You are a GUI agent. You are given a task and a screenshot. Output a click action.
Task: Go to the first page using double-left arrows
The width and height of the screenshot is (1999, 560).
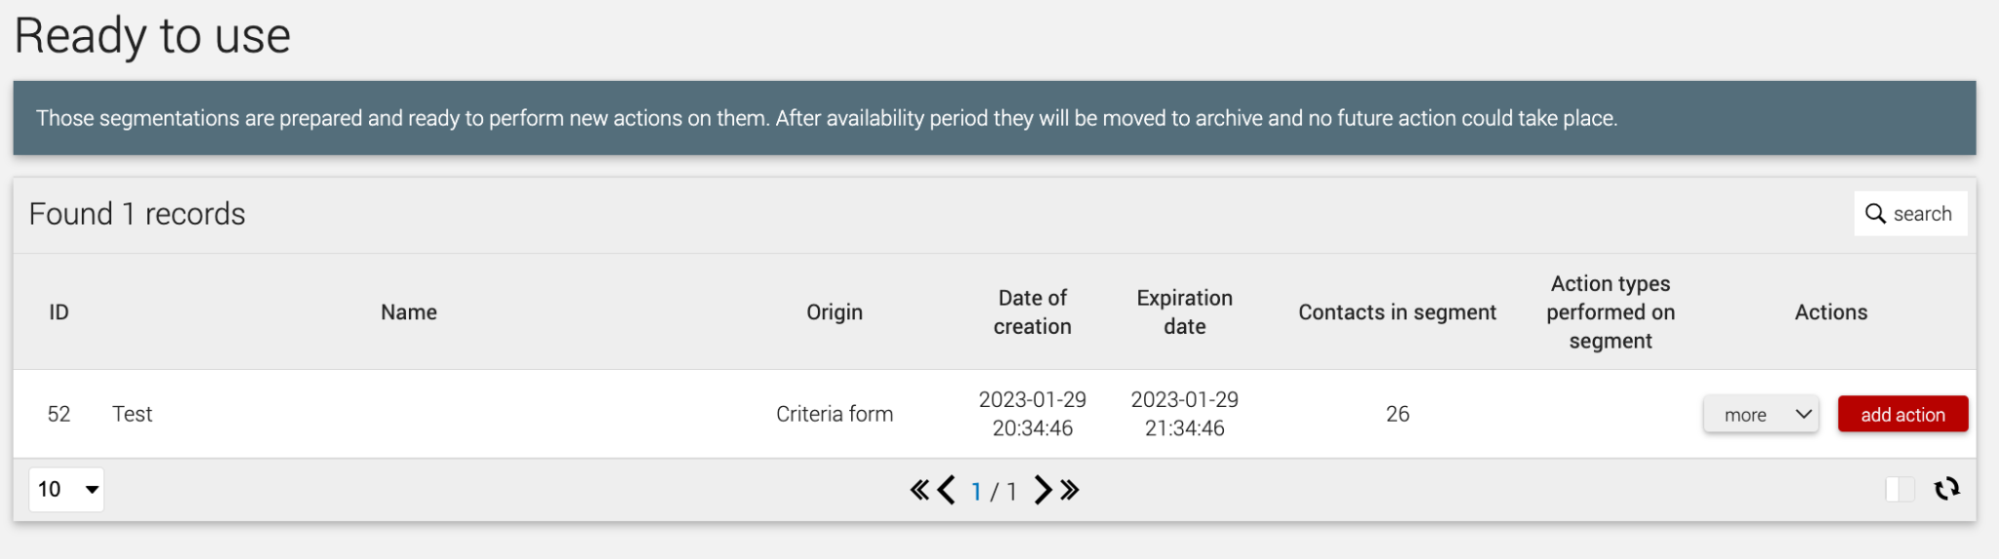(919, 490)
